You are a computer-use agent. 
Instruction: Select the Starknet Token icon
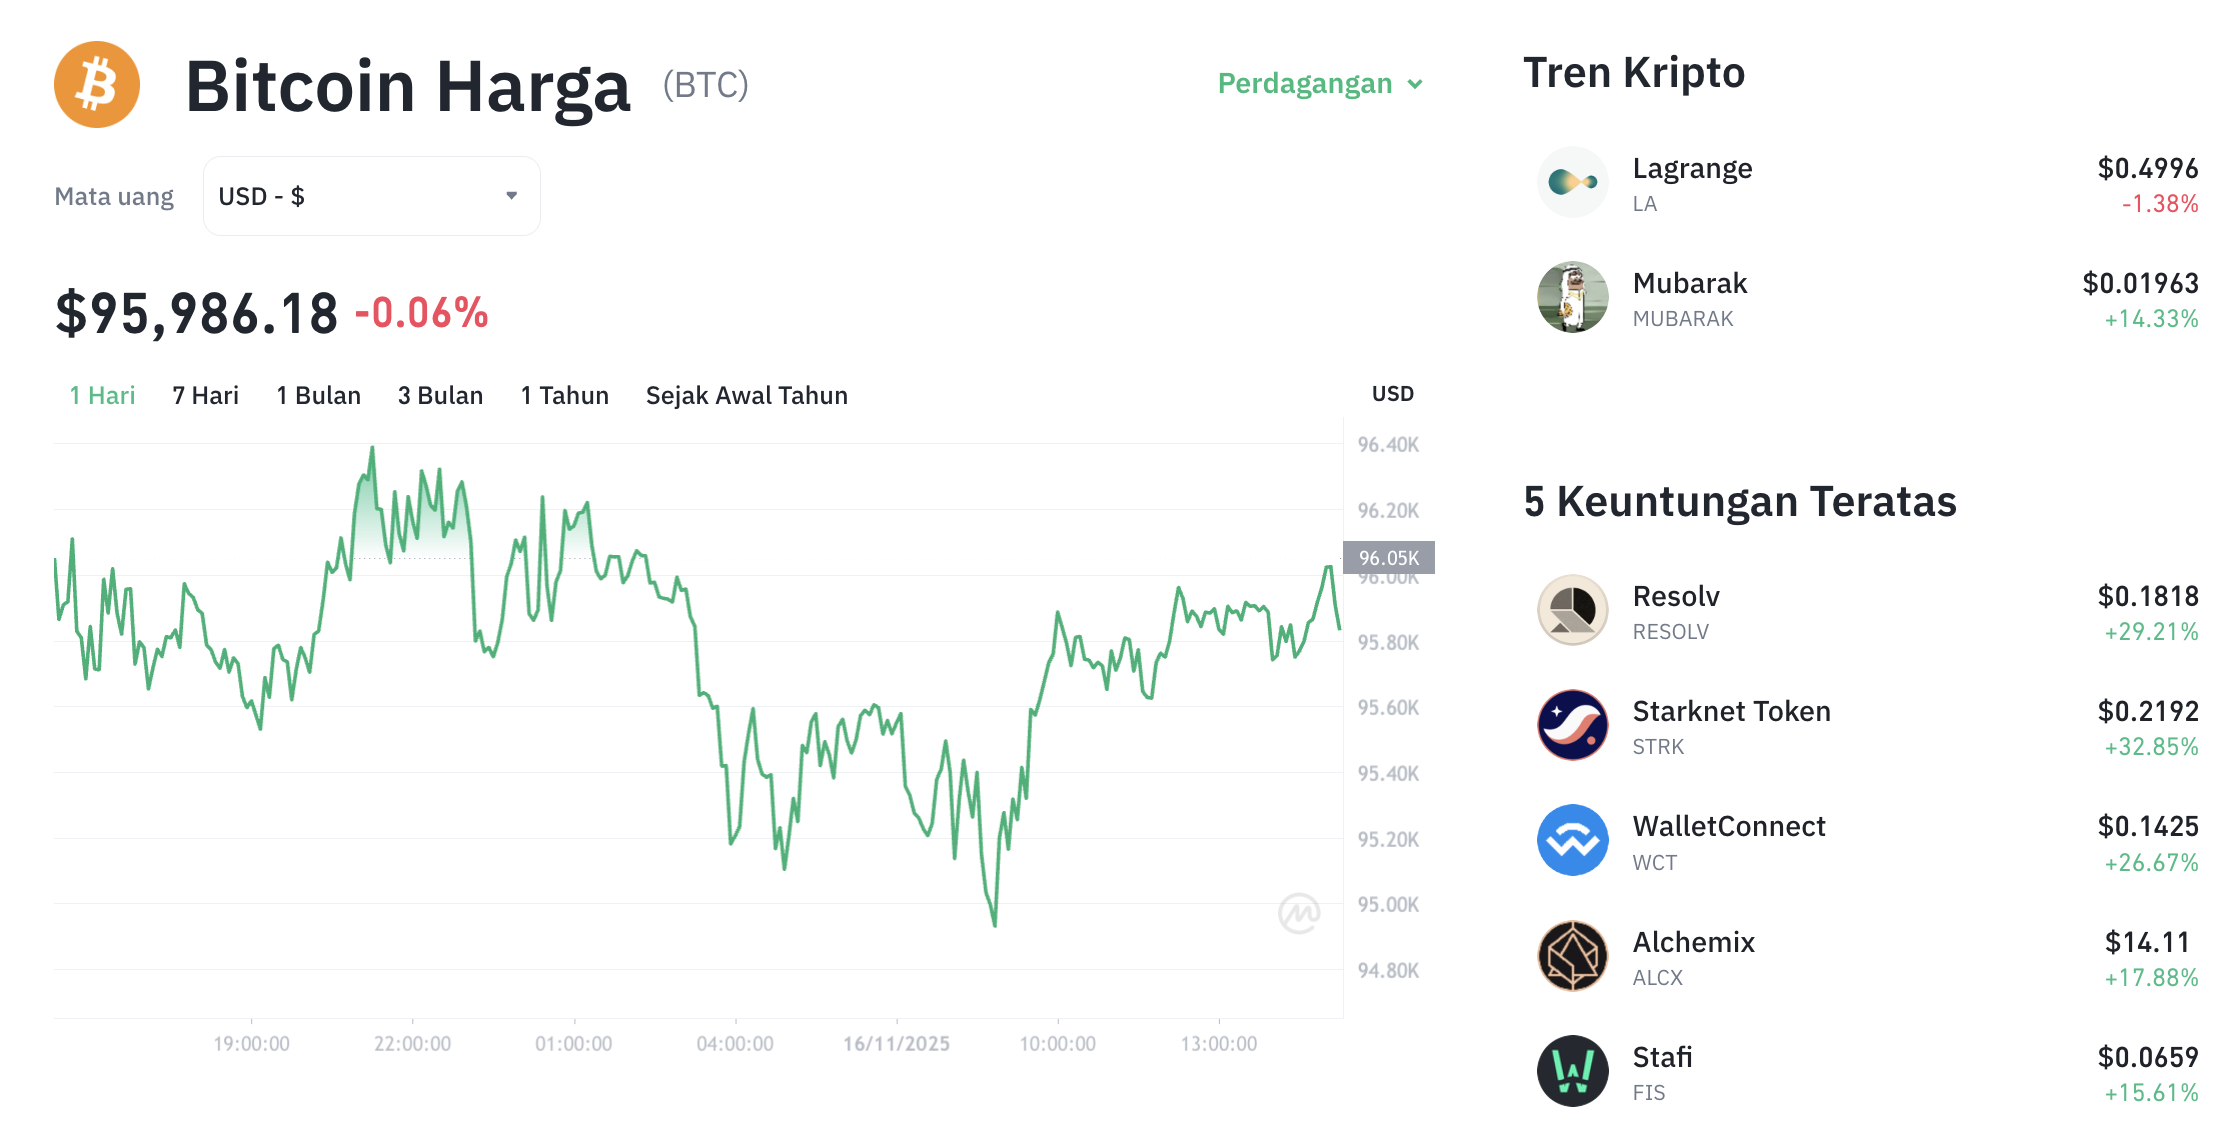(x=1572, y=725)
